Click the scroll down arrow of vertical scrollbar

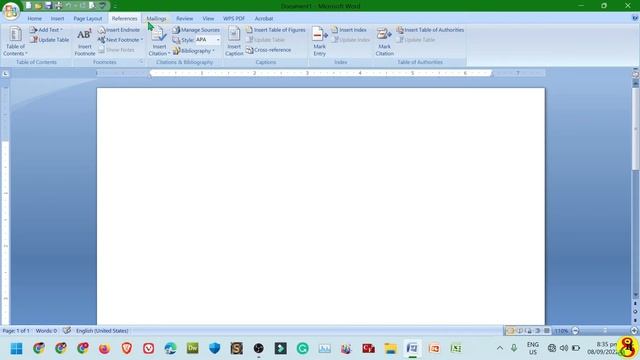point(636,295)
